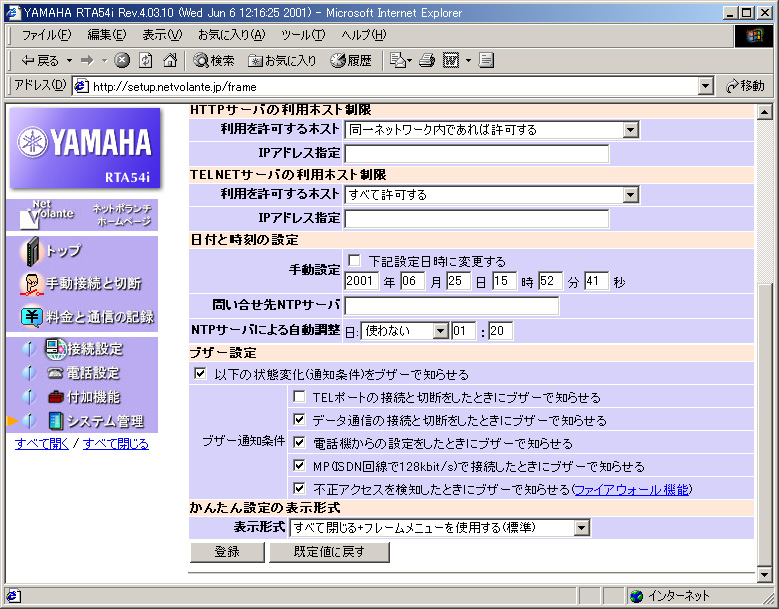Click the 電話設定 telephone icon
Viewport: 779px width, 609px height.
point(55,373)
